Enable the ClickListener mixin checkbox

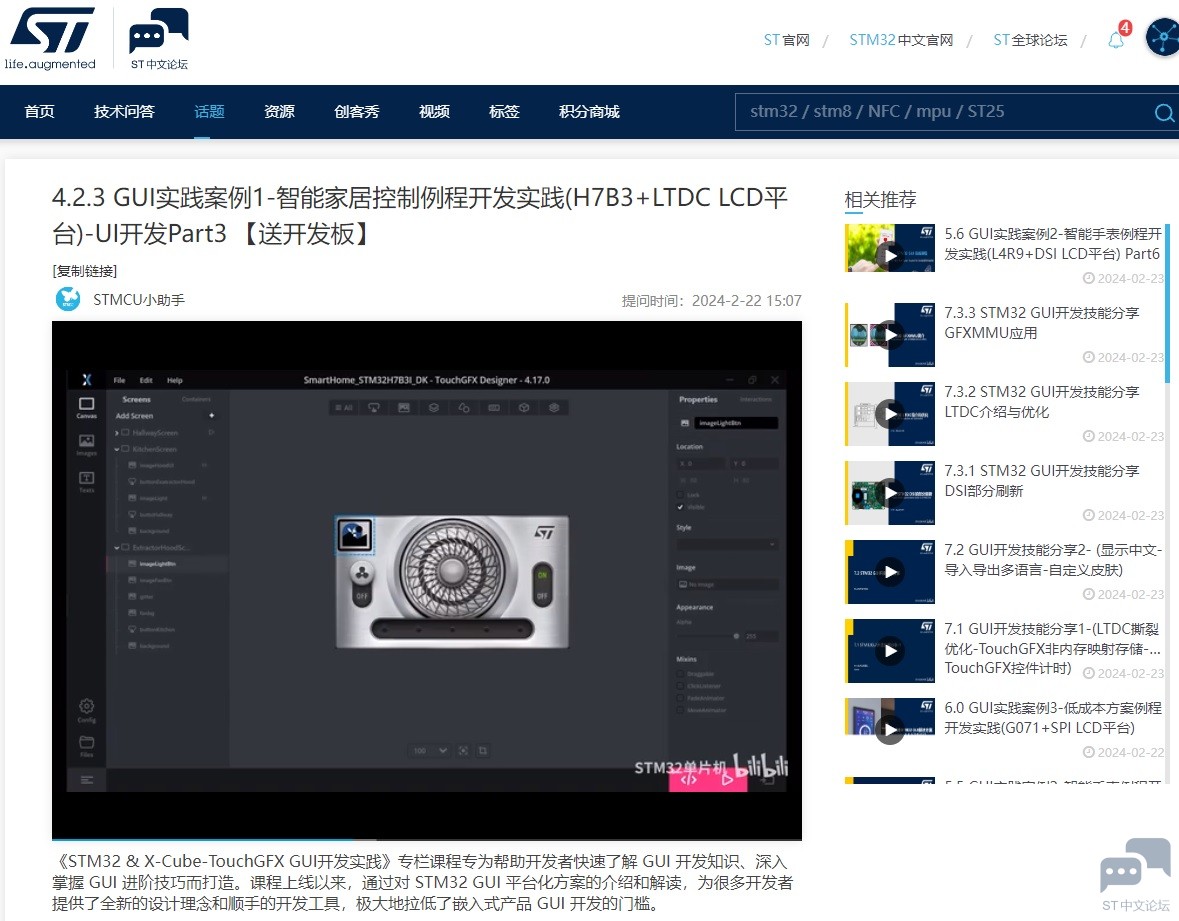tap(680, 686)
